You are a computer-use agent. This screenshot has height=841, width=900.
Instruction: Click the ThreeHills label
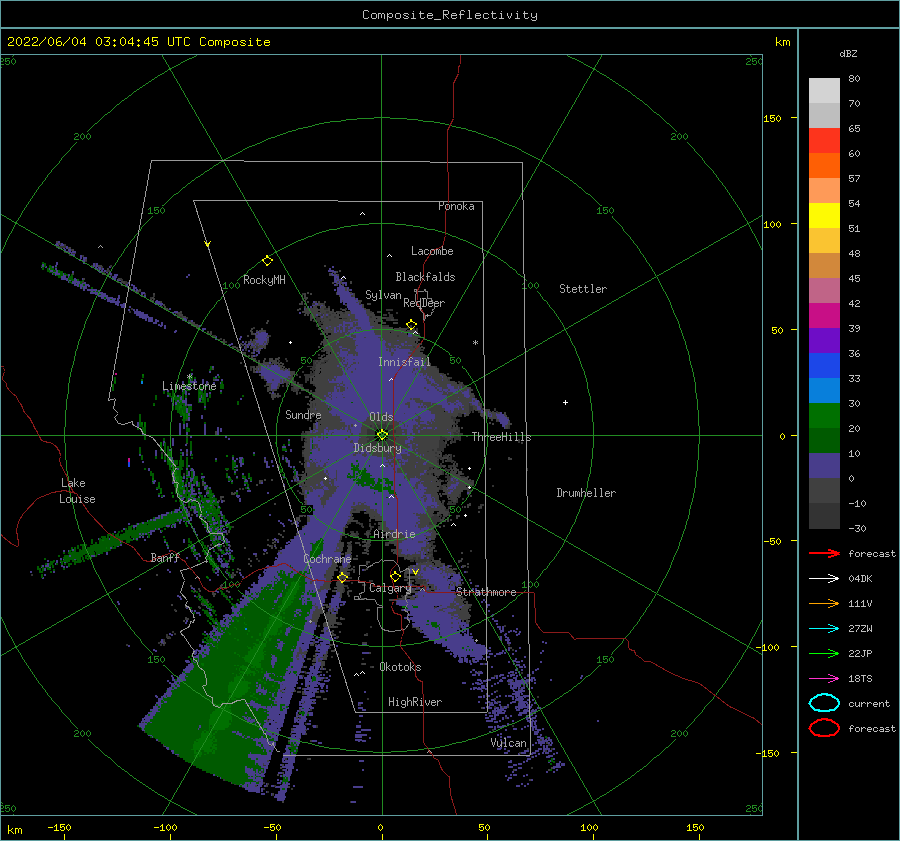[501, 437]
